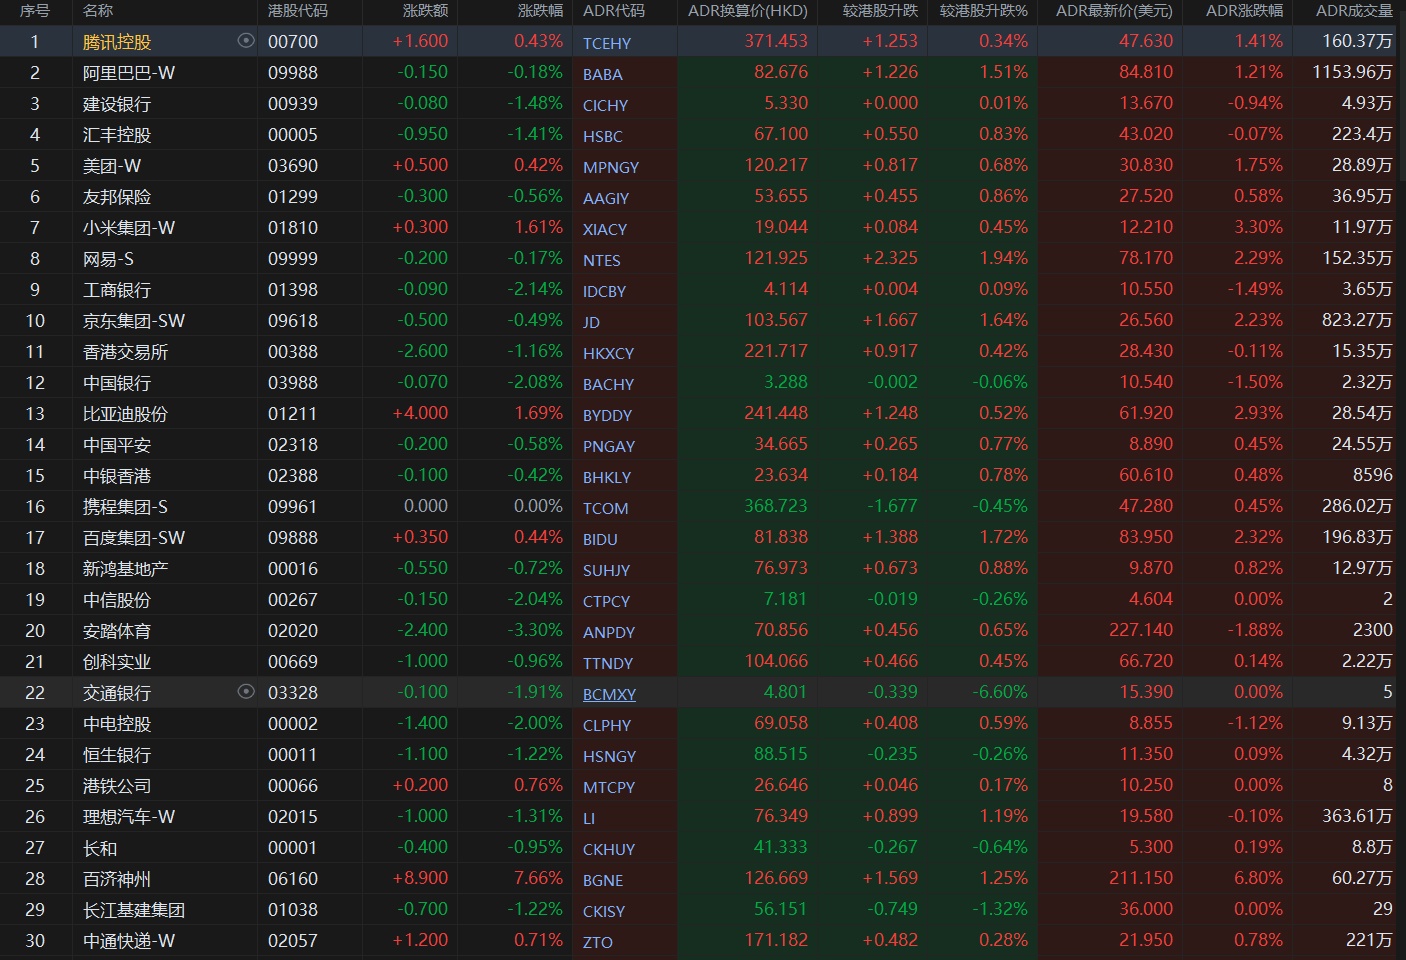The image size is (1406, 960).
Task: Open the MPNGY ADR code
Action: (611, 167)
